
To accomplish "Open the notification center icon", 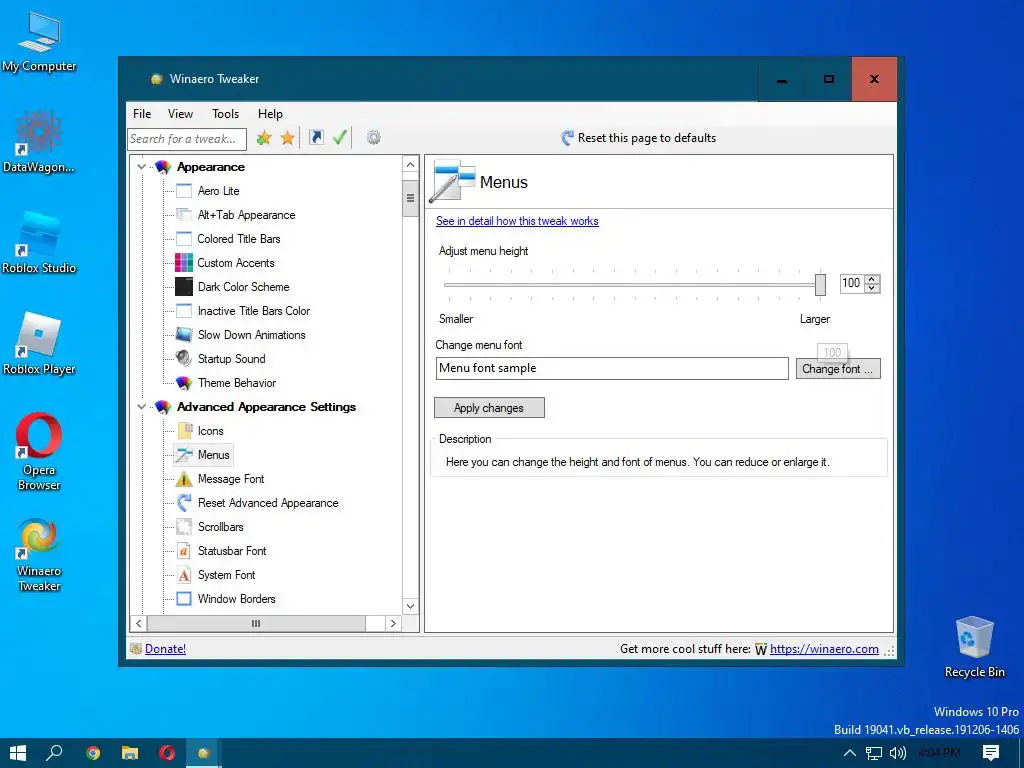I will (x=991, y=753).
